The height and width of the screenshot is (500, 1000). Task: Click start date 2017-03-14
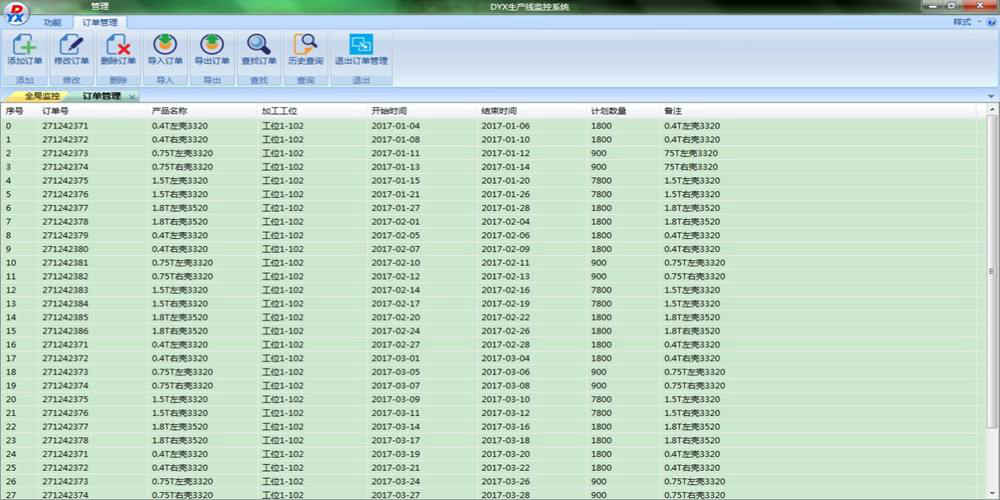coord(396,427)
